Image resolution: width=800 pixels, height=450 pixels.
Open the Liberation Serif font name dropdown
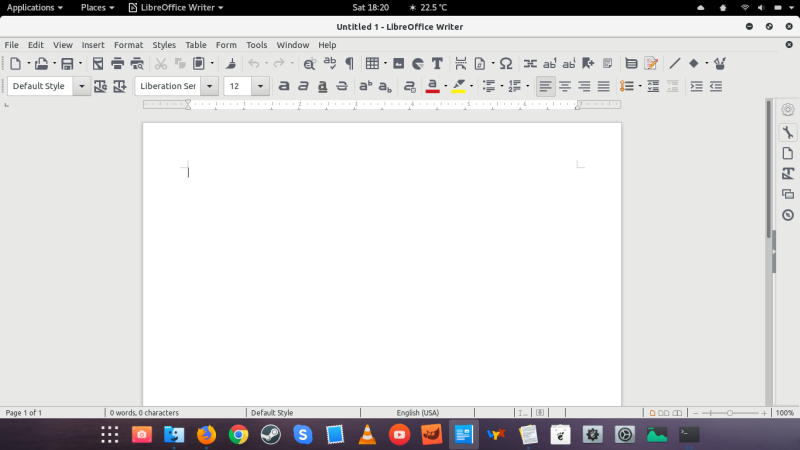pyautogui.click(x=209, y=86)
